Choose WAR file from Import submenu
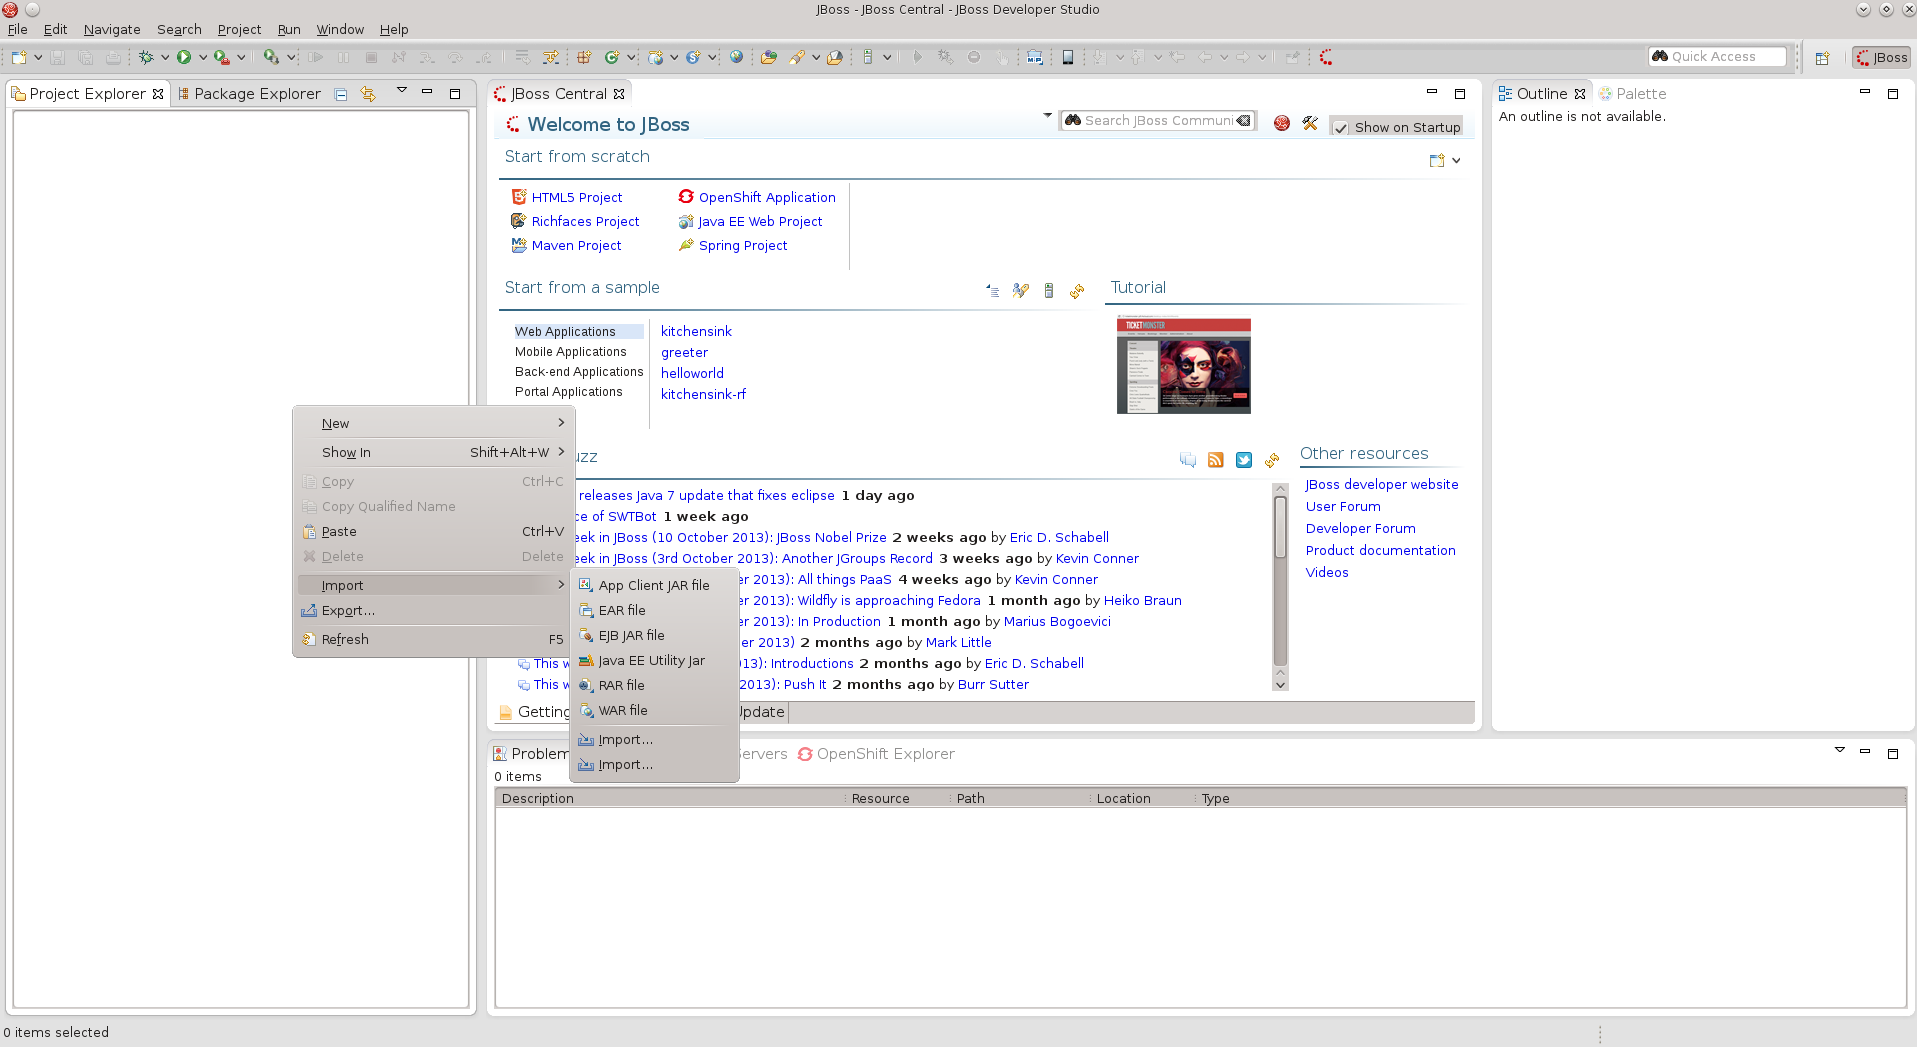 click(654, 711)
